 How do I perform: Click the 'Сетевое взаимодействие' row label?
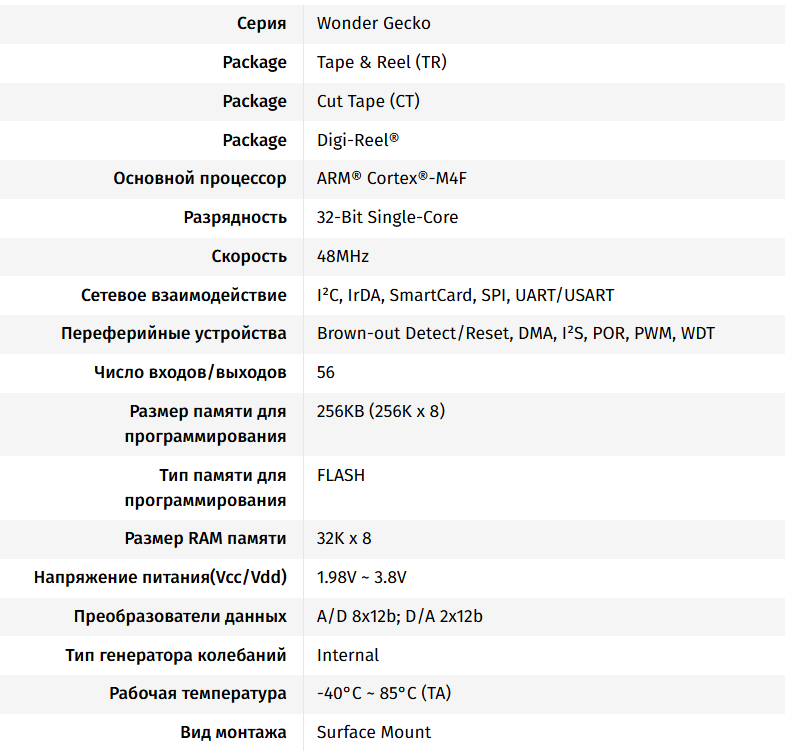(184, 295)
